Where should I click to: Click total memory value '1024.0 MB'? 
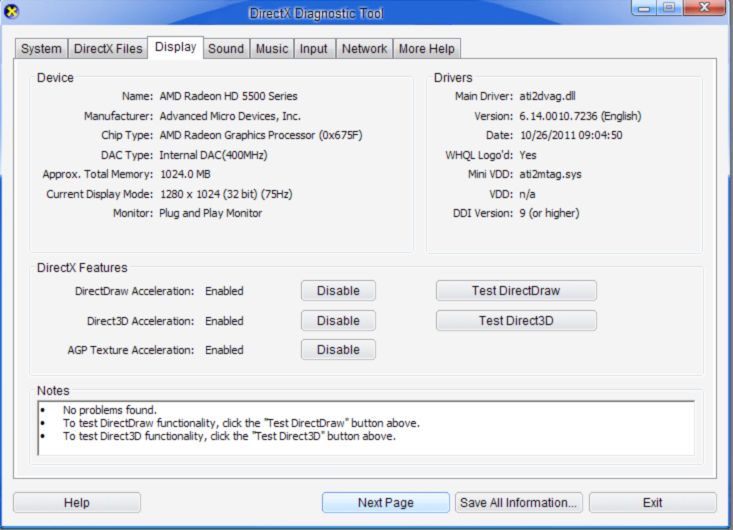185,174
